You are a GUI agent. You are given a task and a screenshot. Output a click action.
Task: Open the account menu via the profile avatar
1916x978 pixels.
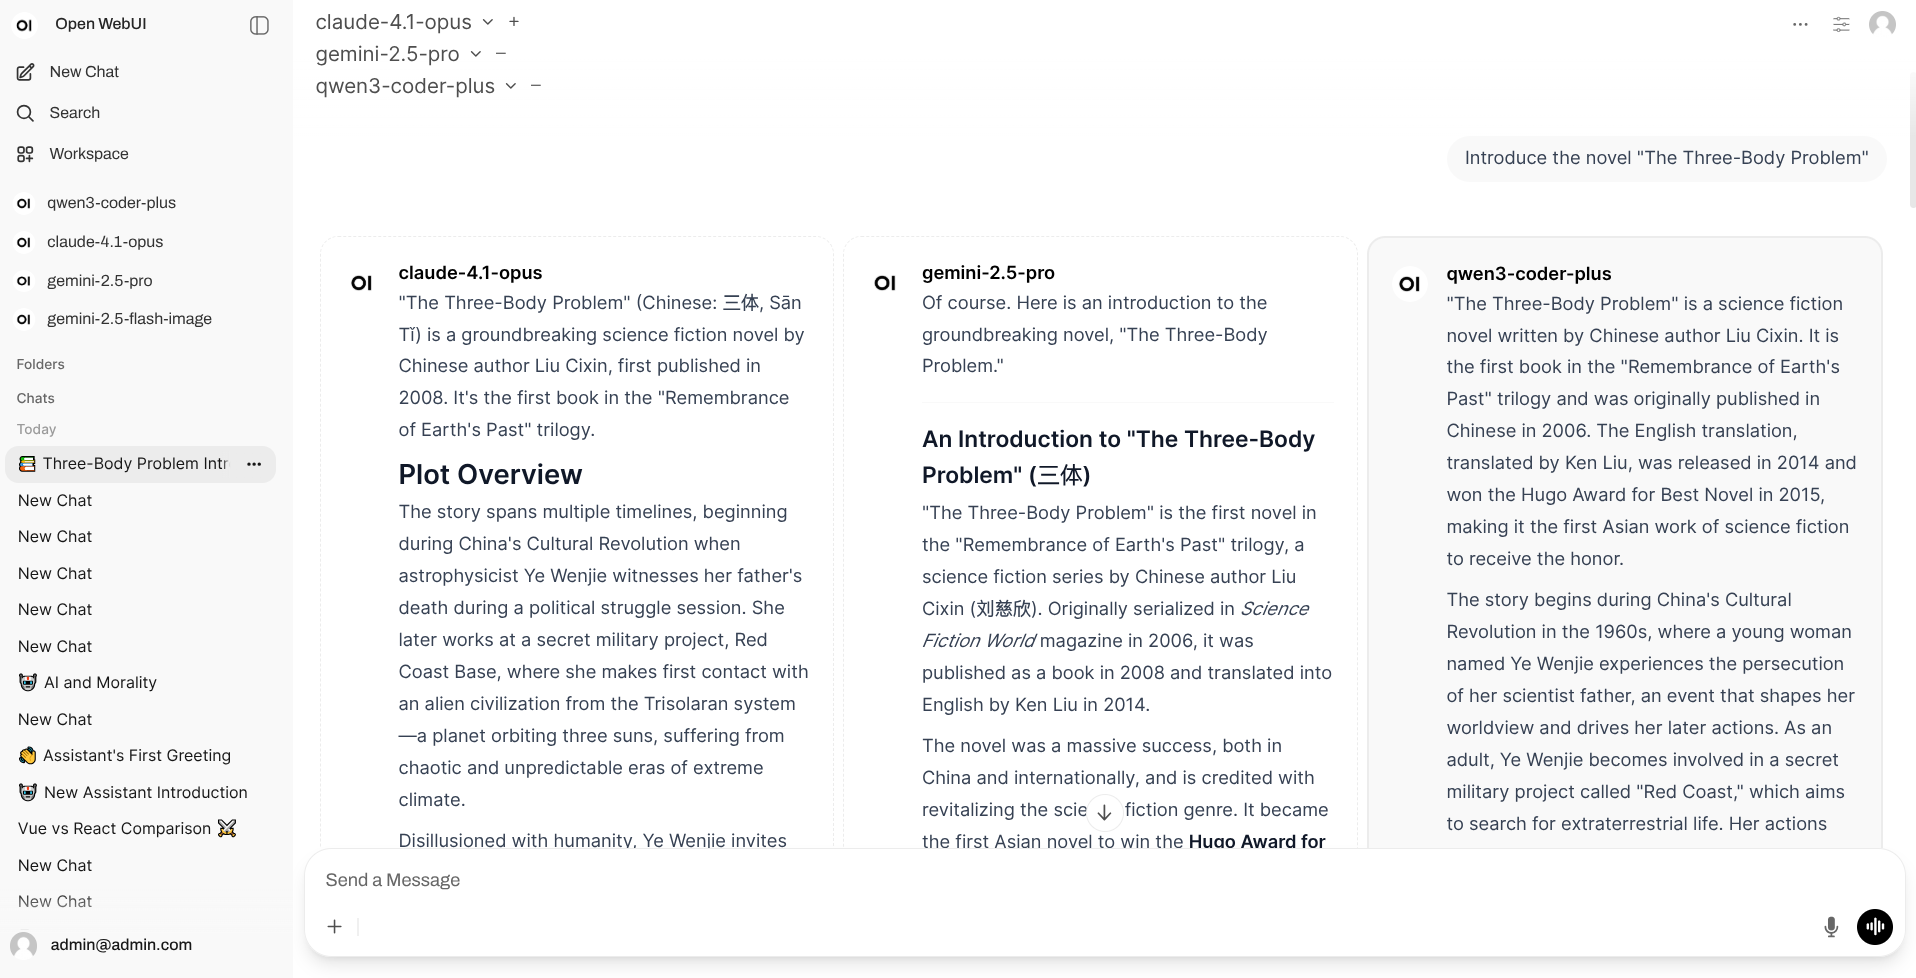pyautogui.click(x=1882, y=24)
